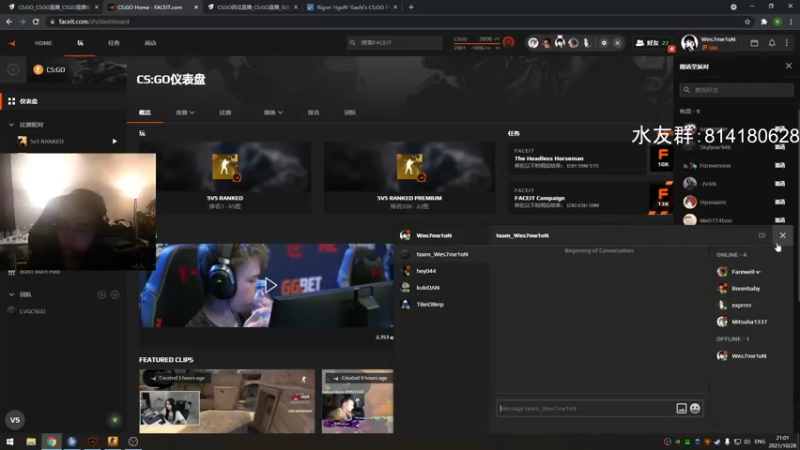800x450 pixels.
Task: Play the featured stream video
Action: pyautogui.click(x=270, y=286)
